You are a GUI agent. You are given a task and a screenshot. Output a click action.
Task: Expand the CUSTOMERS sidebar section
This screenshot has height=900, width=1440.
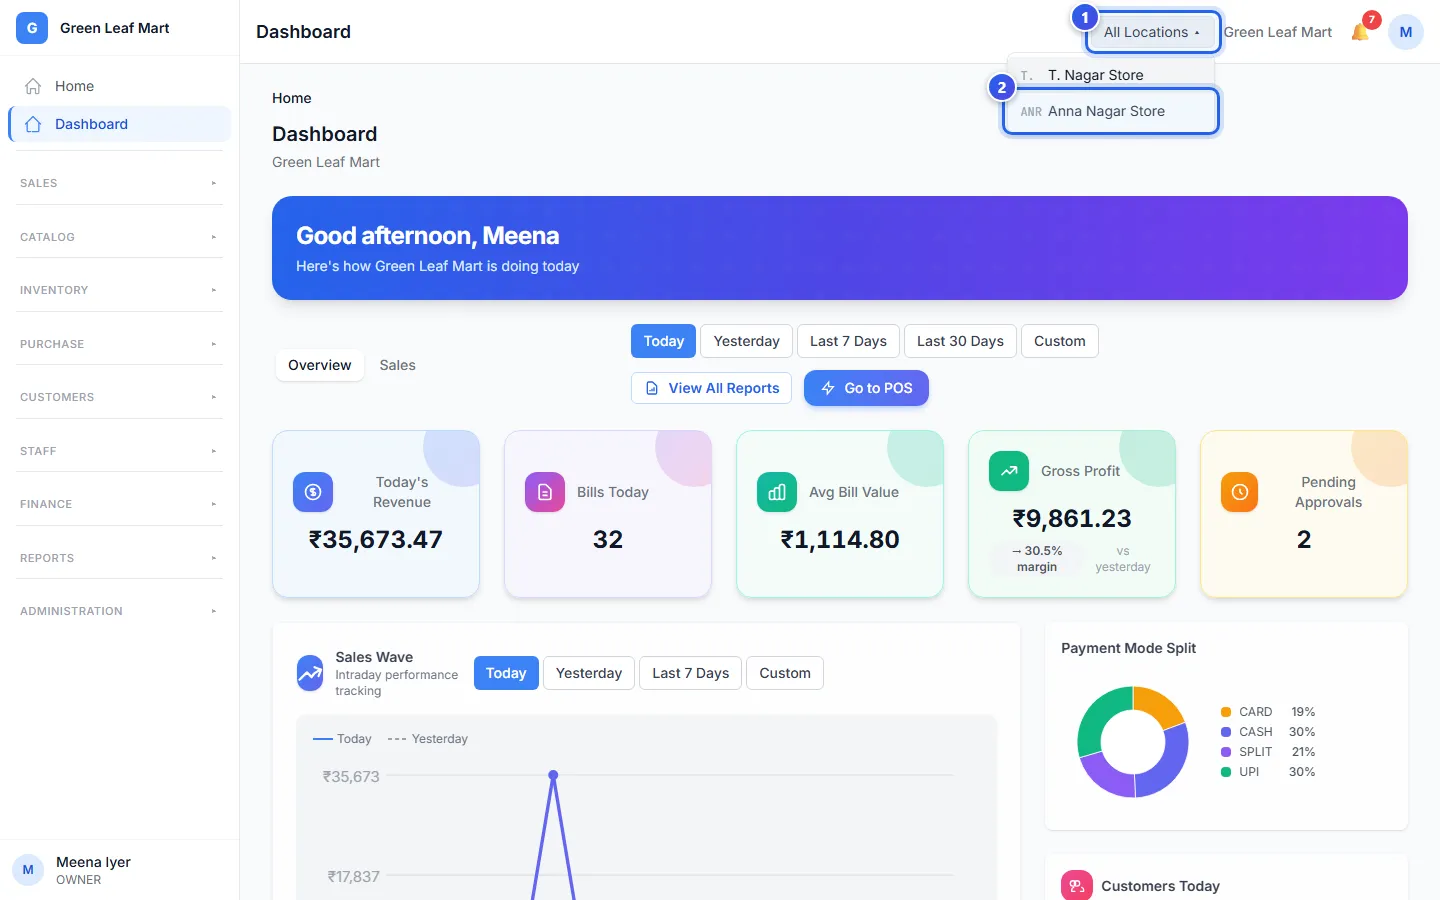(119, 397)
